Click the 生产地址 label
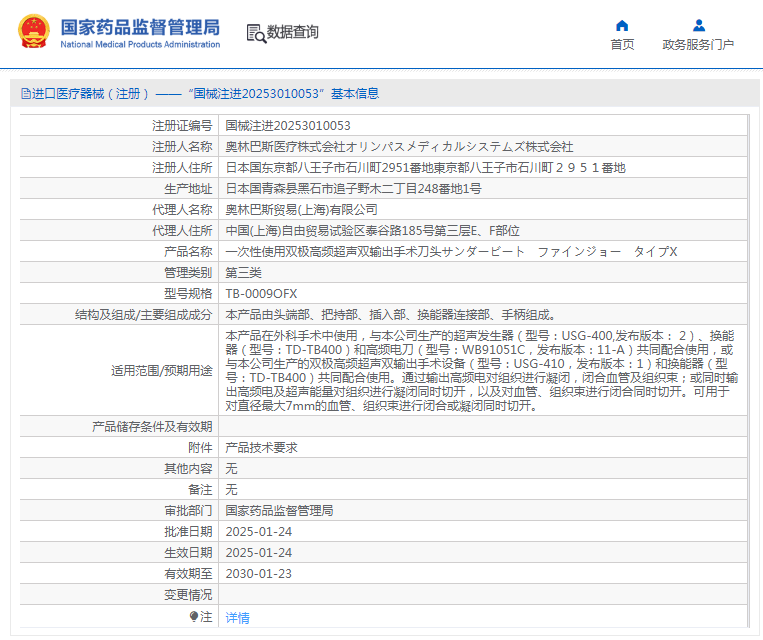 tap(188, 188)
